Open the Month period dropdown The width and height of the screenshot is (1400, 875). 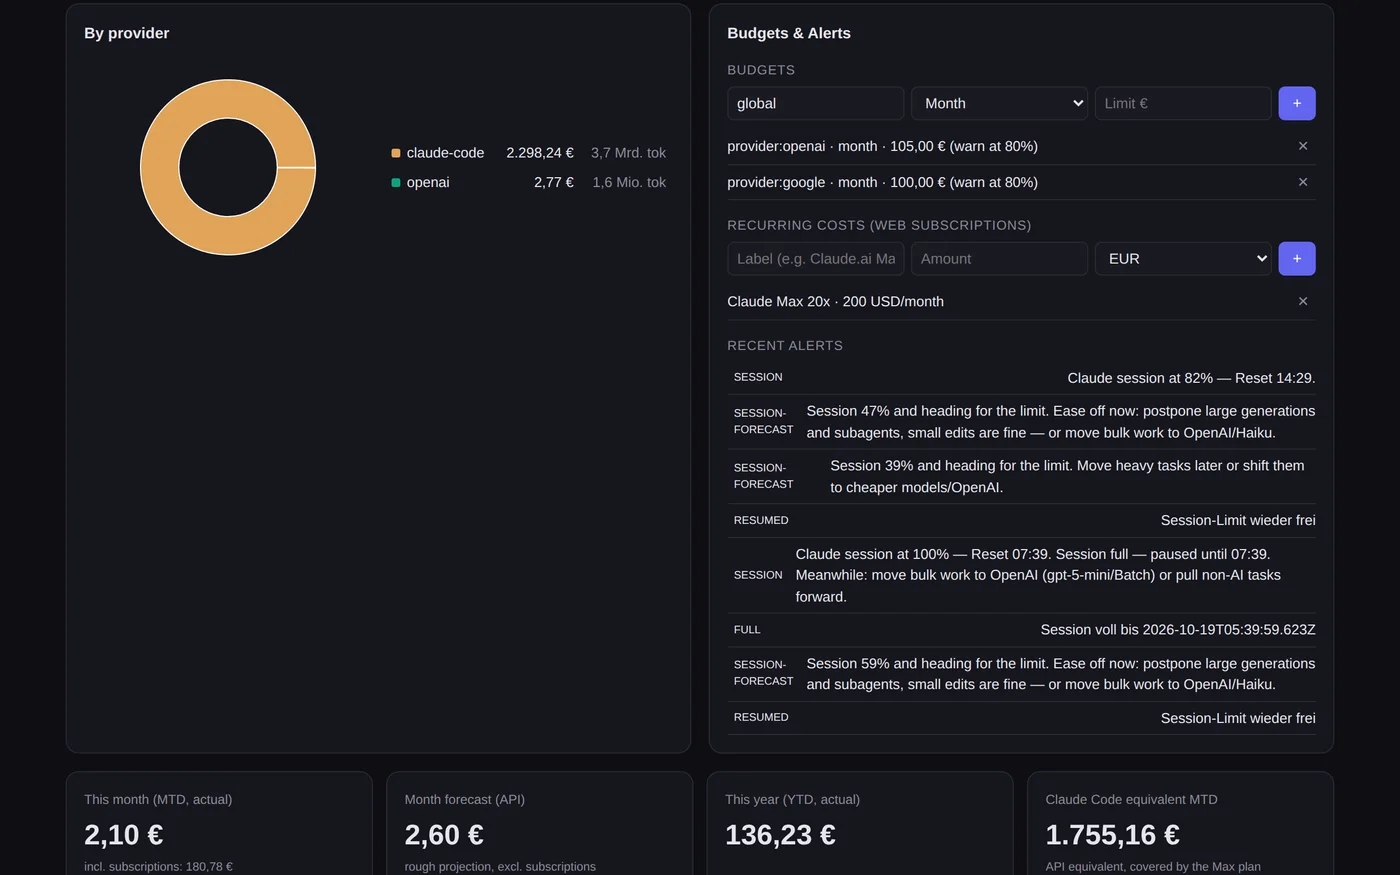pyautogui.click(x=999, y=103)
